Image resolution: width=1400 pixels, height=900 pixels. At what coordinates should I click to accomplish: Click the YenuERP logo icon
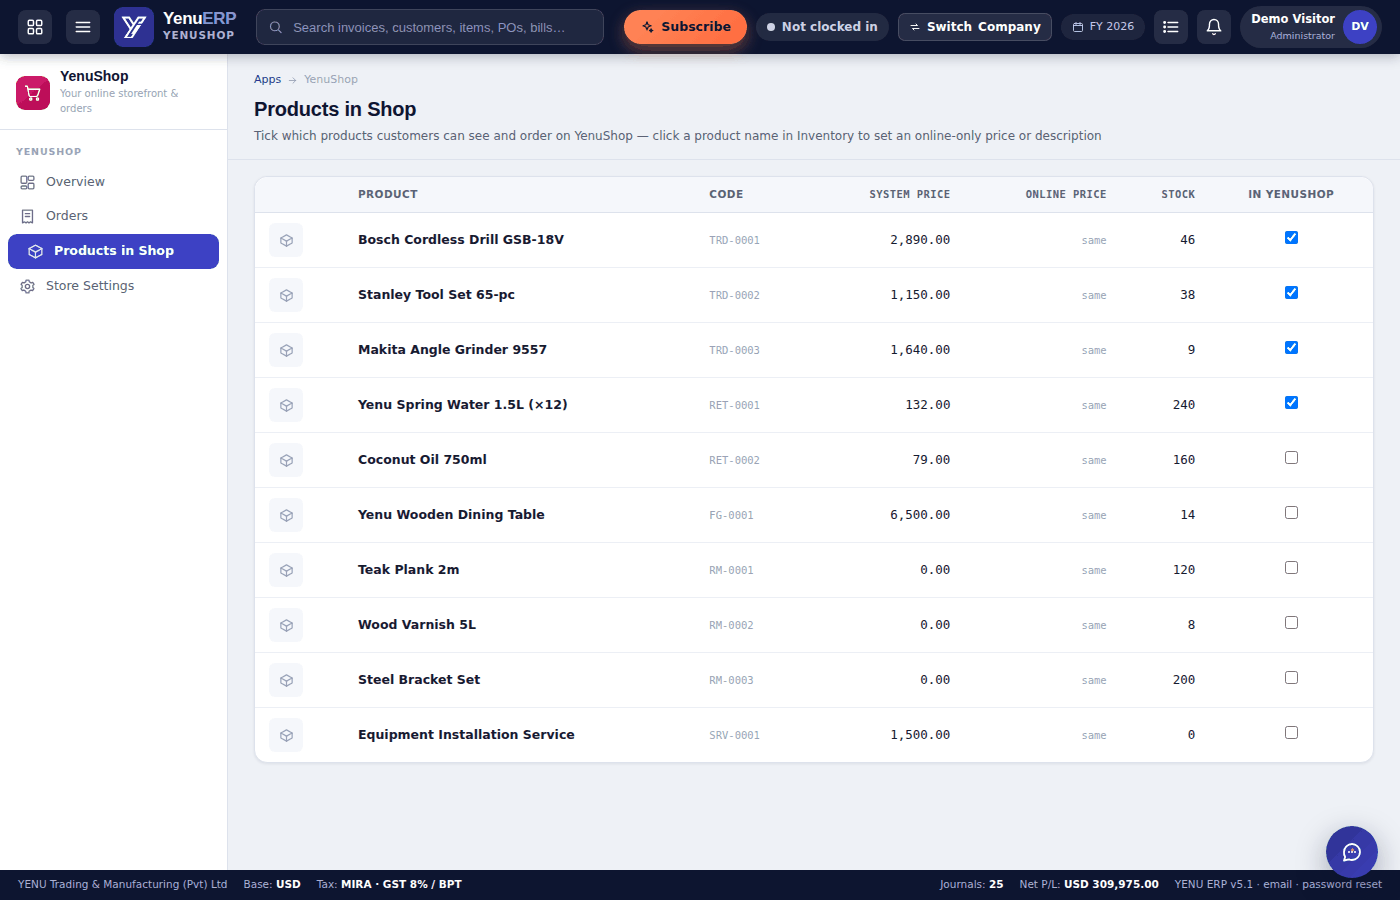134,27
